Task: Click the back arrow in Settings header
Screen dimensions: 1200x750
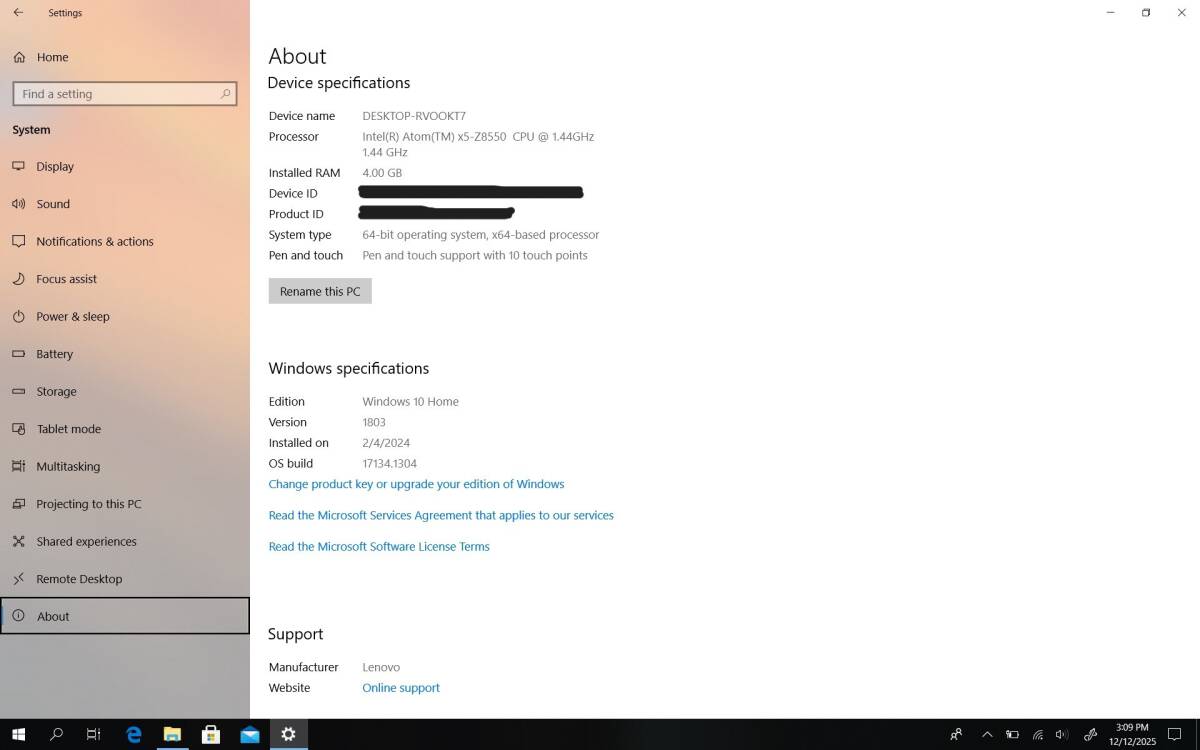Action: [x=18, y=13]
